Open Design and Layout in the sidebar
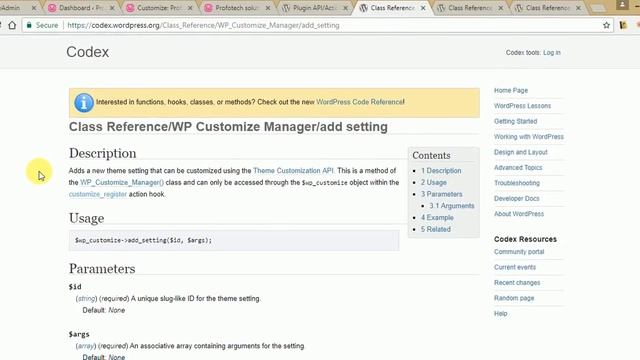This screenshot has width=640, height=360. pos(520,152)
